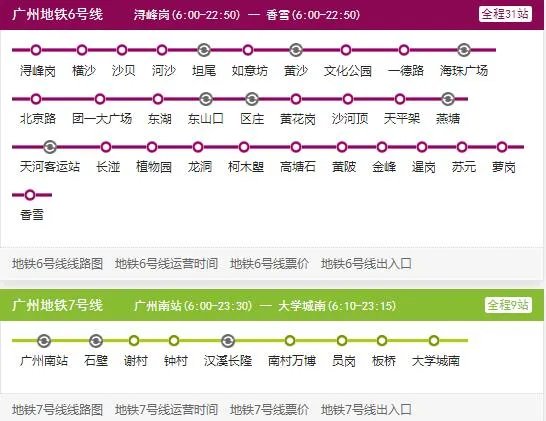This screenshot has height=421, width=546.
Task: Click the 谢村 station circle
Action: click(134, 341)
